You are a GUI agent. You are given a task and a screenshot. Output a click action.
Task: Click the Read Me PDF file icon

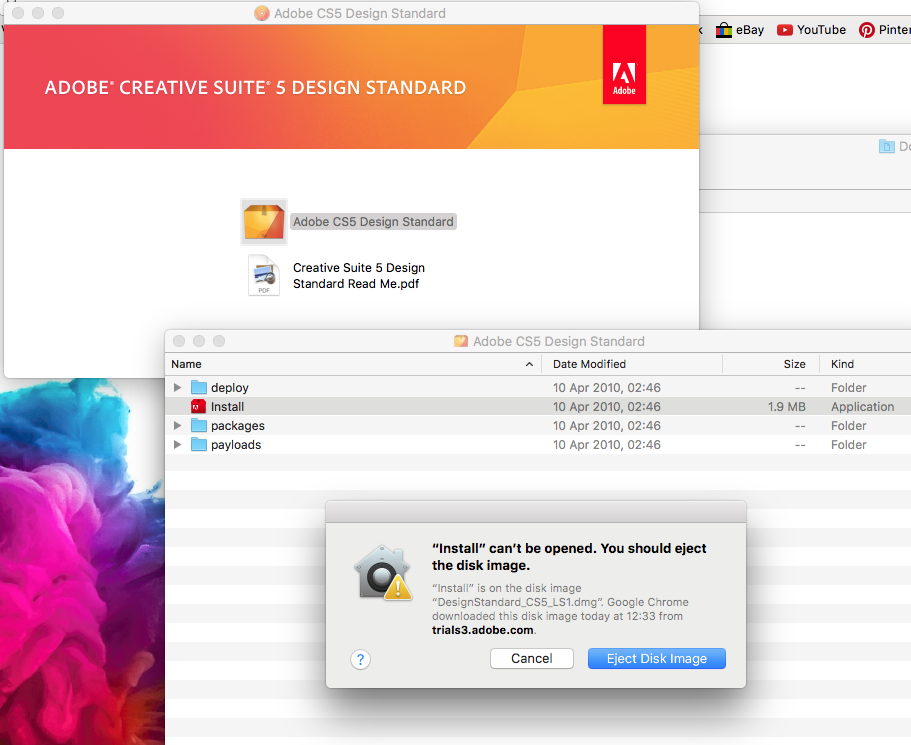tap(264, 275)
